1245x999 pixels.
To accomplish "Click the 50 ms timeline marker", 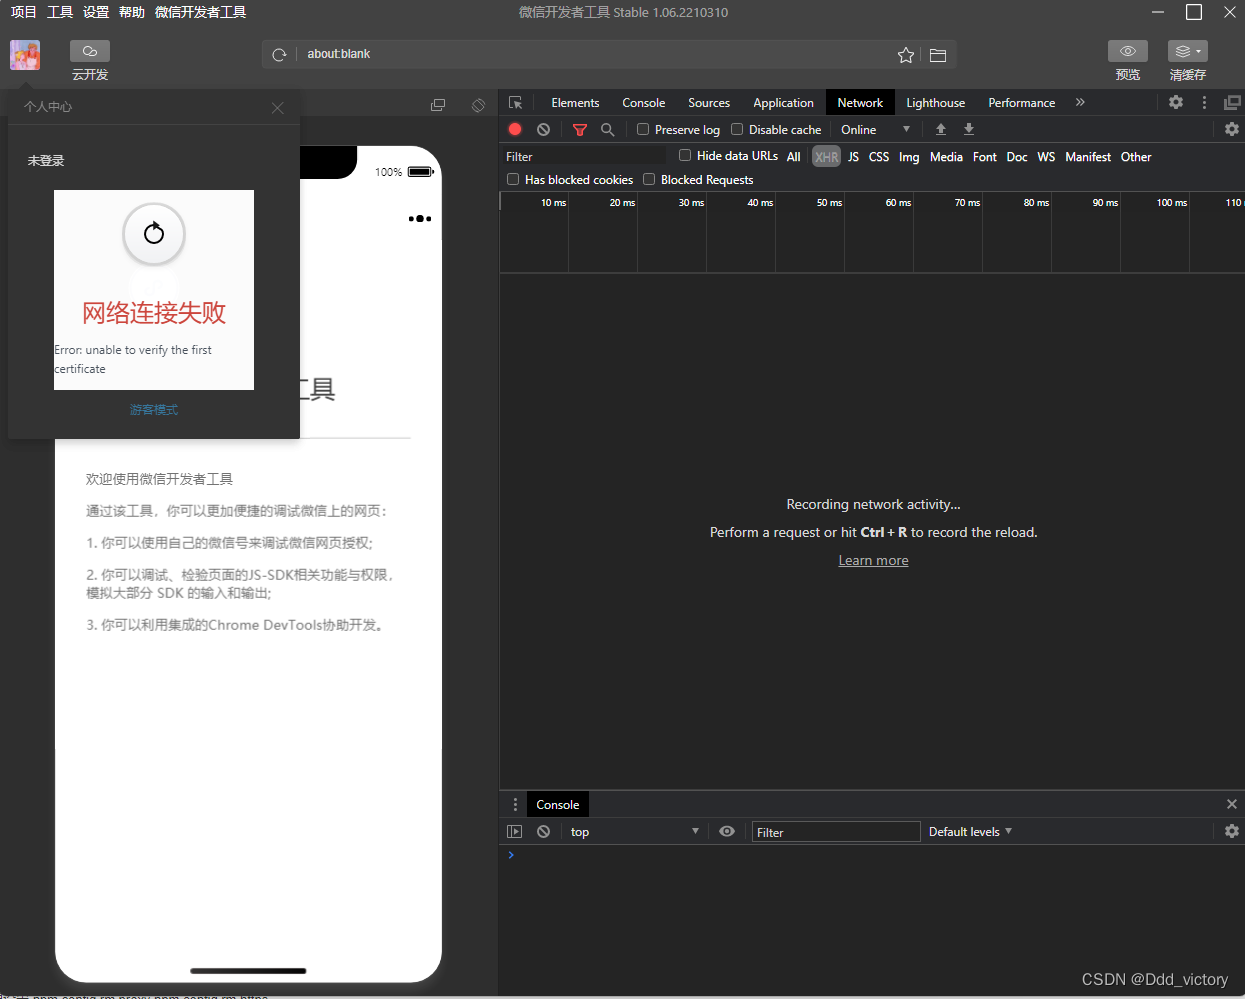I will click(829, 203).
